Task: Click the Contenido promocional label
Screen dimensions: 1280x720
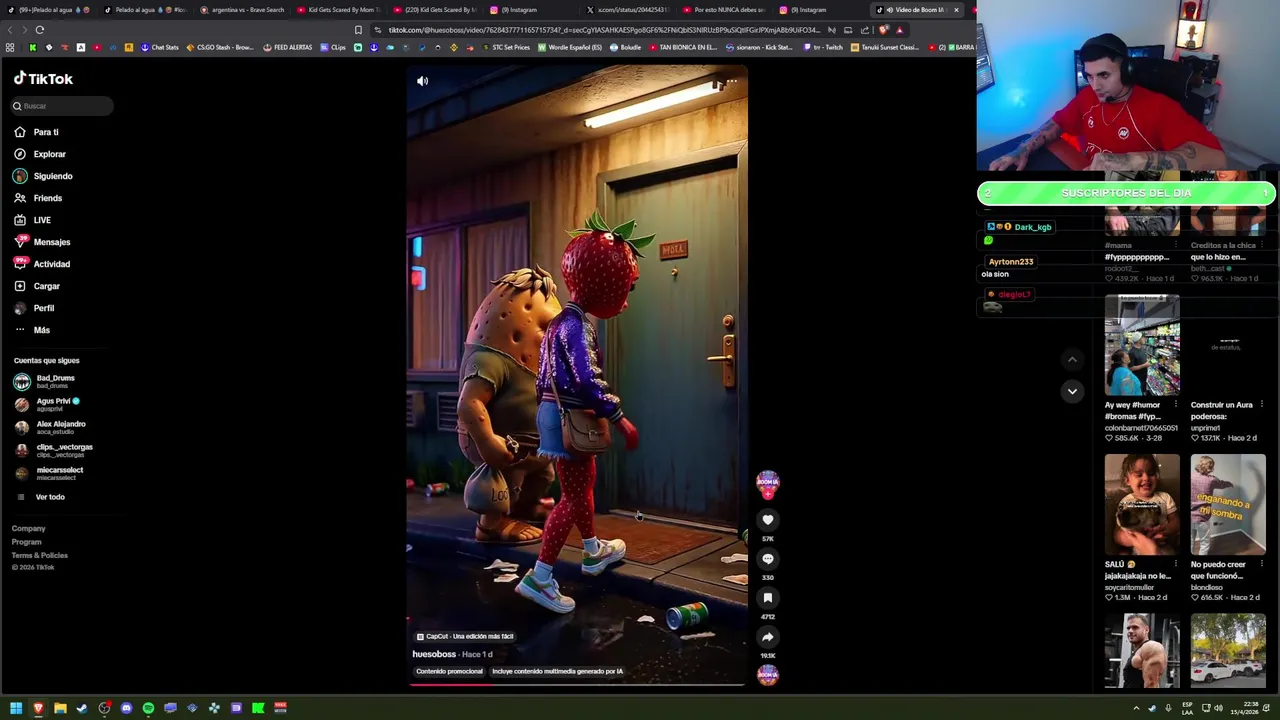Action: pyautogui.click(x=449, y=671)
